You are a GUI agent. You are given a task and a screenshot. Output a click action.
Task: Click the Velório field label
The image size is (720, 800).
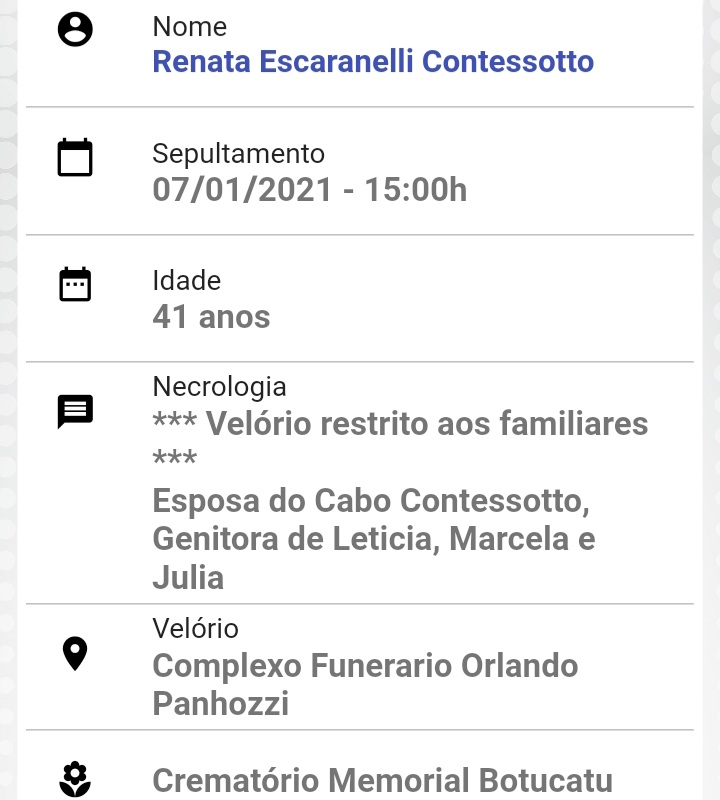coord(195,629)
